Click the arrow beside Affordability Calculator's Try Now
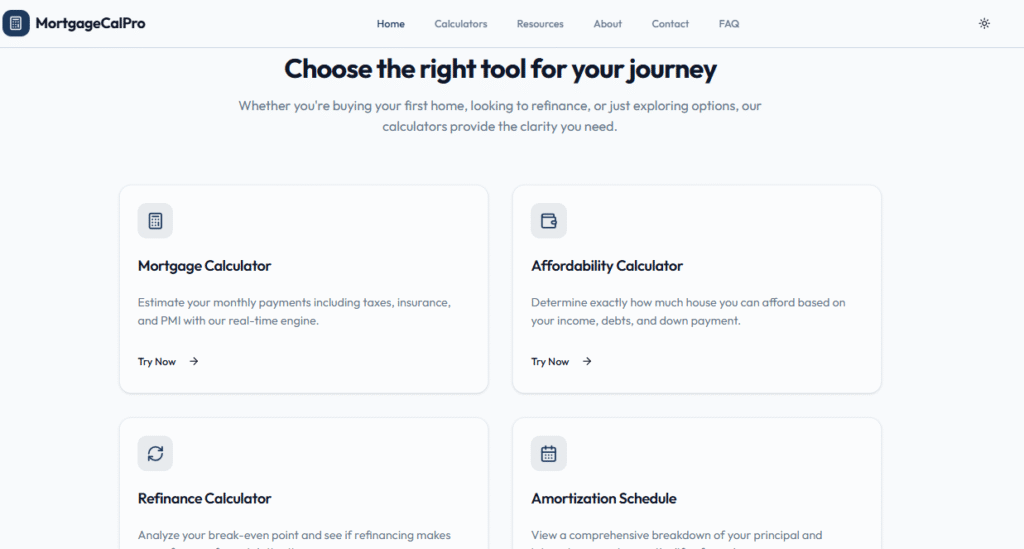 (x=587, y=362)
